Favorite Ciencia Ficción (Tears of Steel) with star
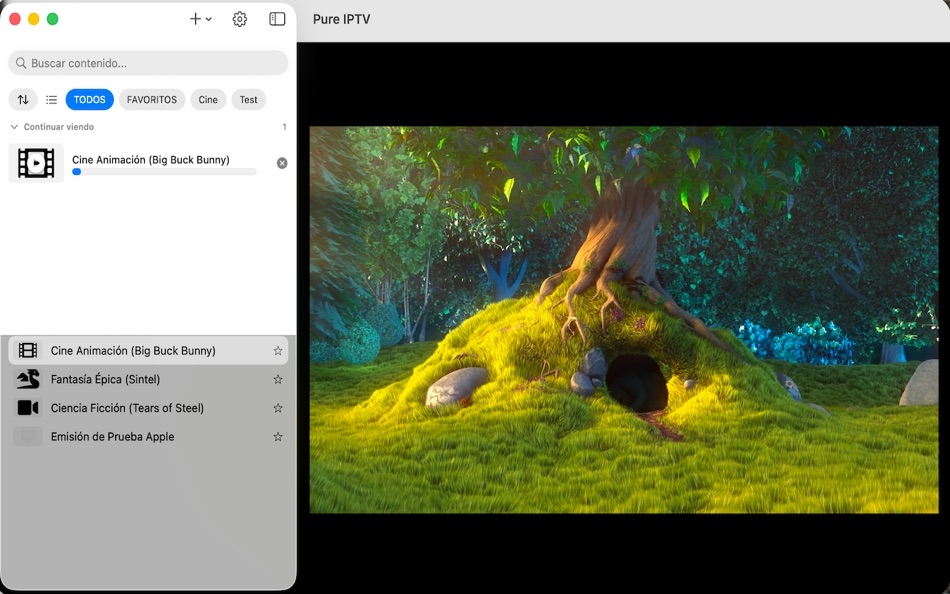The height and width of the screenshot is (594, 950). pos(277,408)
